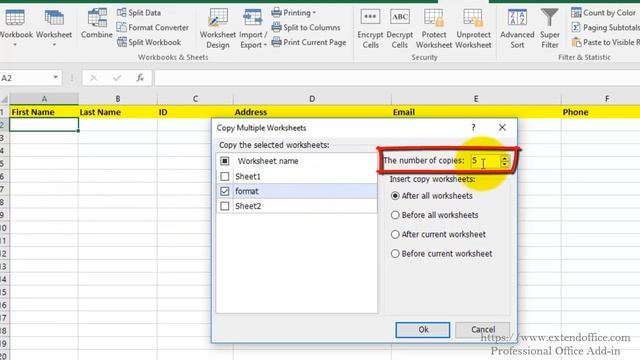The height and width of the screenshot is (360, 640).
Task: Click the First Name header cell
Action: click(44, 112)
